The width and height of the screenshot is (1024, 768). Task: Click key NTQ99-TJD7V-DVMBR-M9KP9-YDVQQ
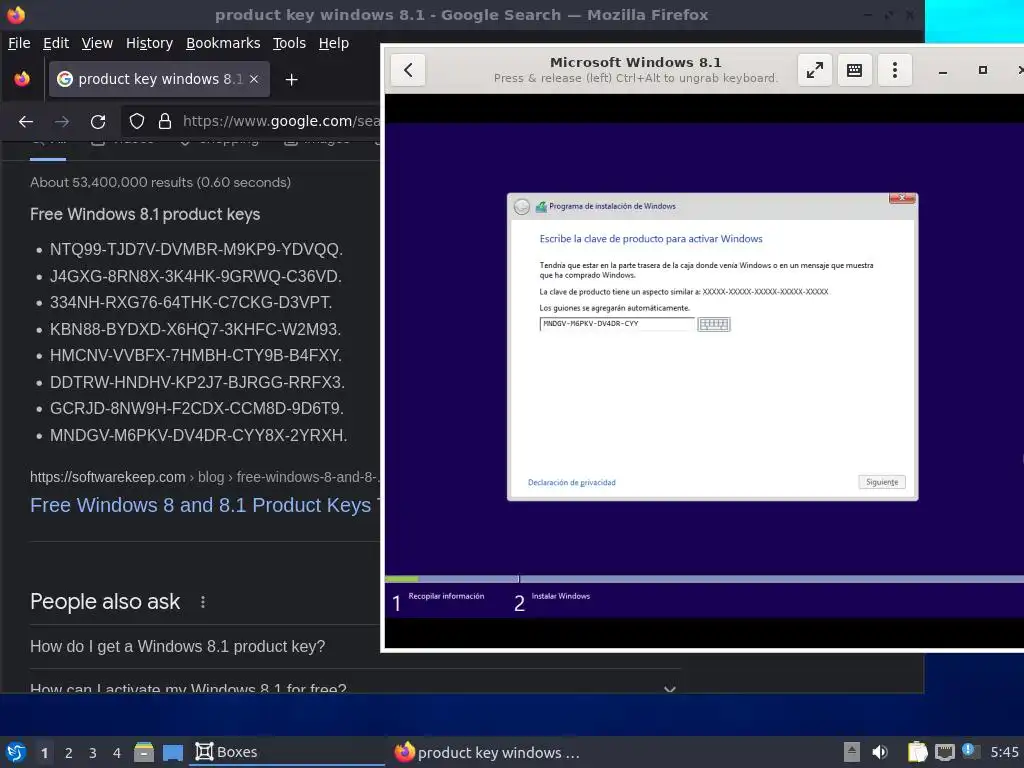point(196,249)
